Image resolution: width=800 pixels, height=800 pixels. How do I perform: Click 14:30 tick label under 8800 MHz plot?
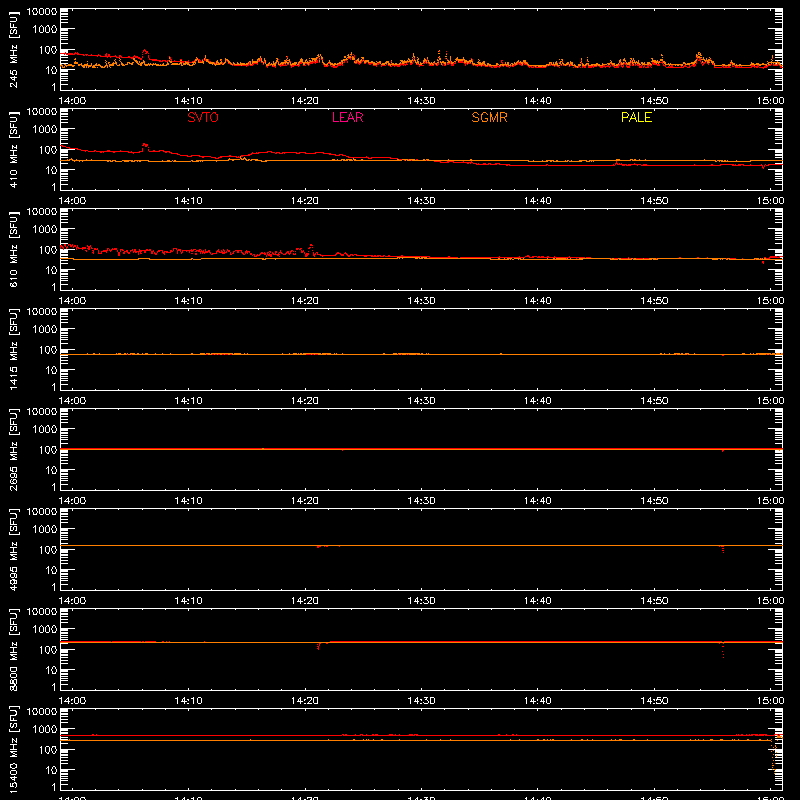(x=421, y=701)
